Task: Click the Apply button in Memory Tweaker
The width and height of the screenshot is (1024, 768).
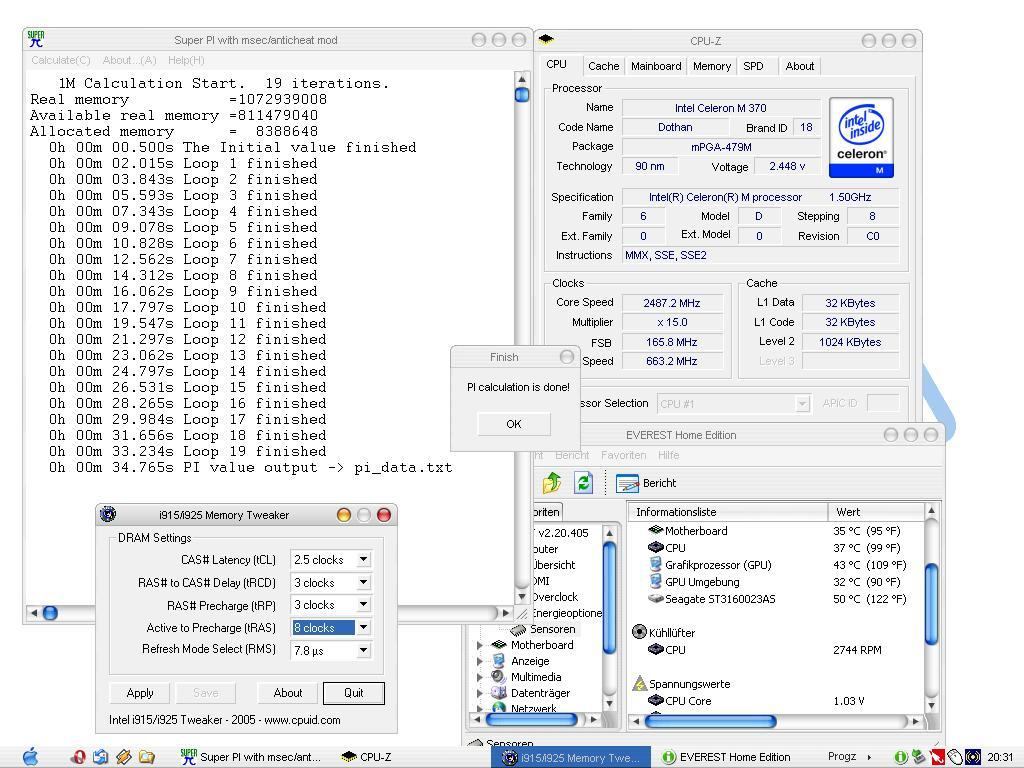Action: (140, 693)
